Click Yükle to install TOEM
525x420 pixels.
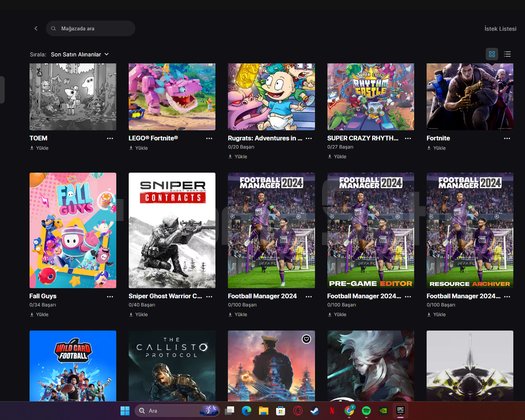pos(39,148)
